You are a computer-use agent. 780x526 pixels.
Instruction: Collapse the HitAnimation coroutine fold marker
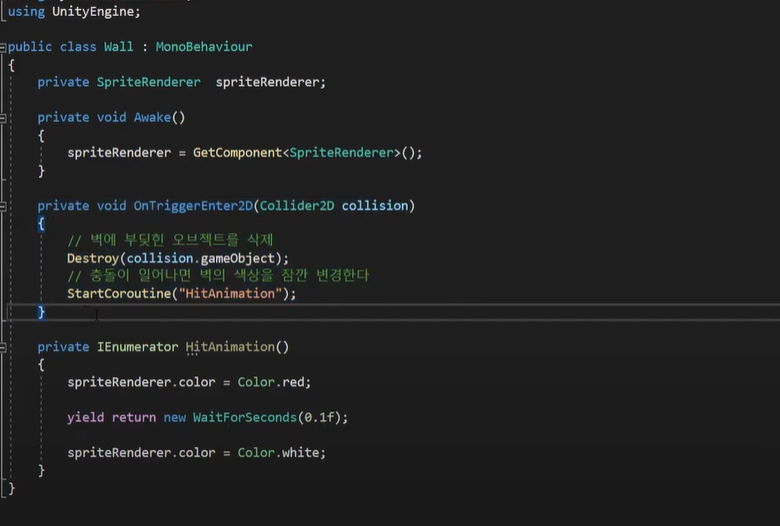(x=3, y=347)
